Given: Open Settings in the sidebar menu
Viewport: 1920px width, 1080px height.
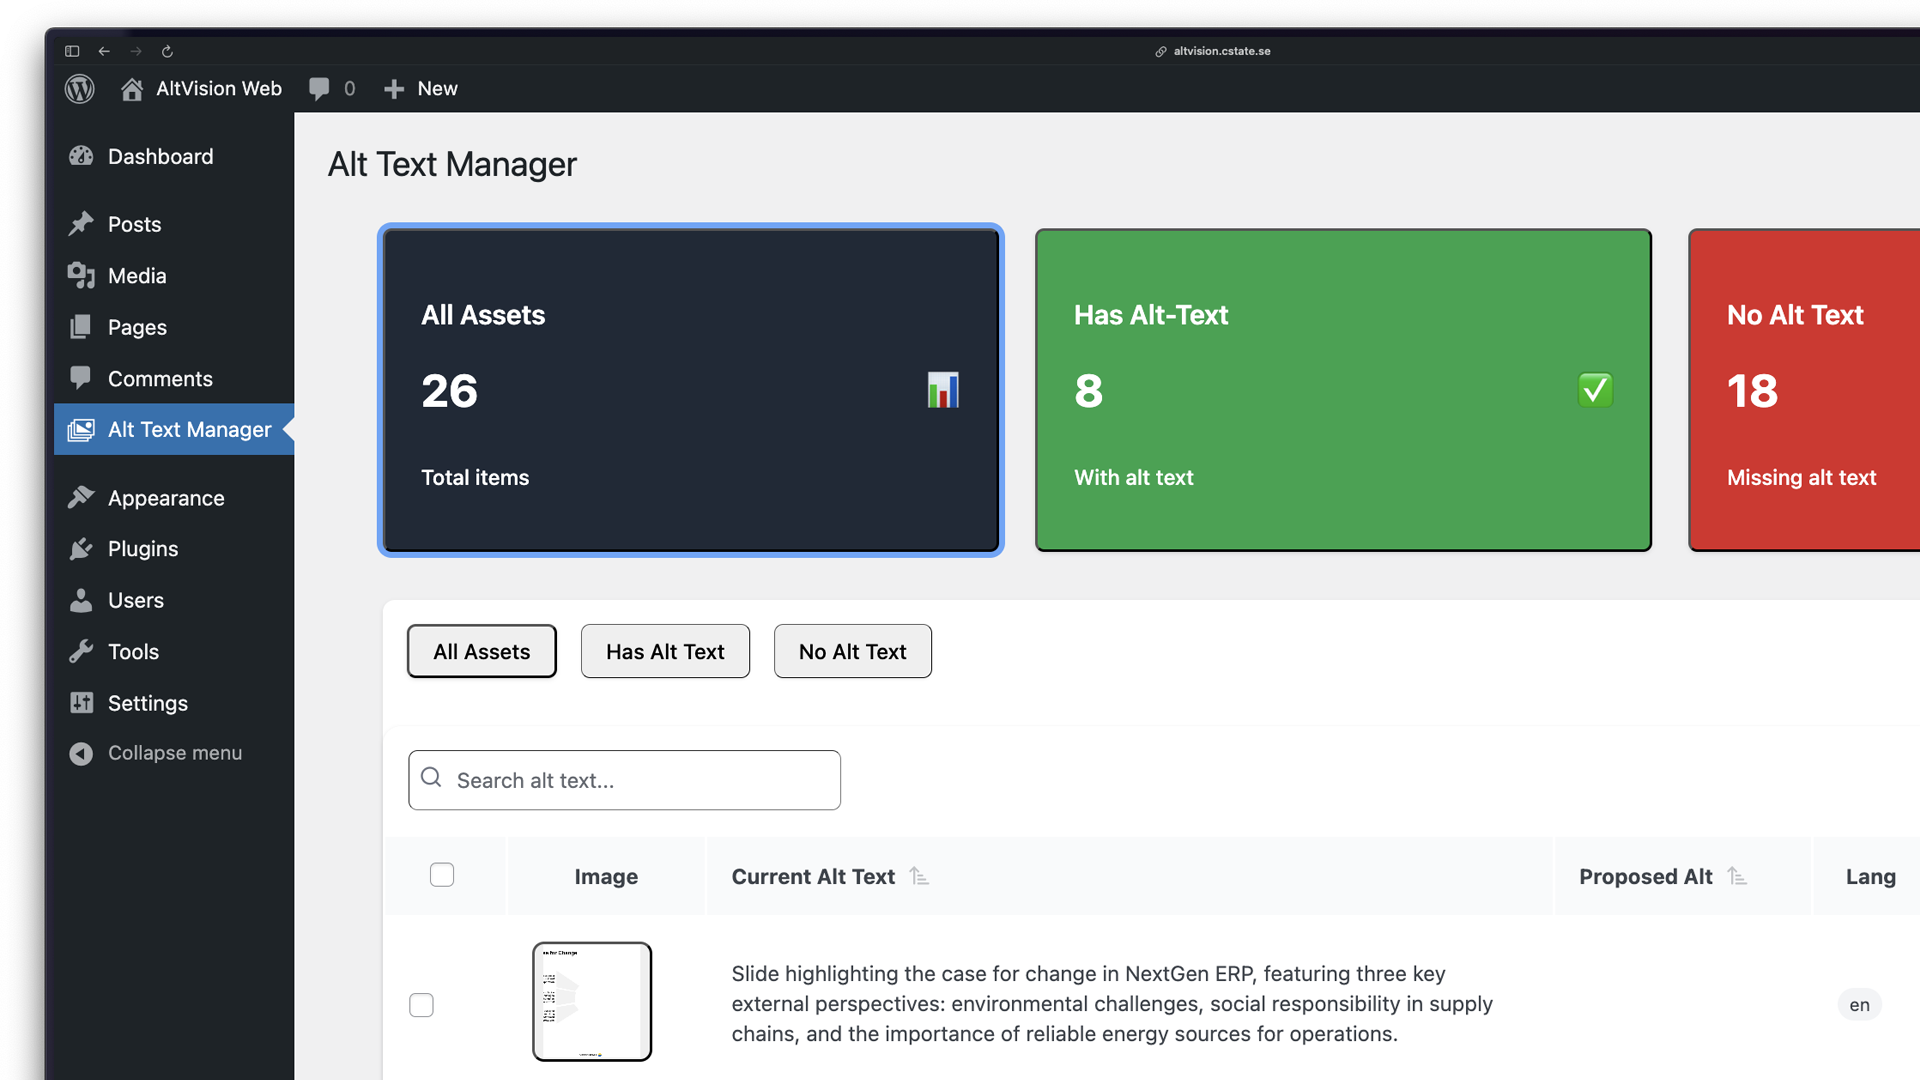Looking at the screenshot, I should click(x=148, y=703).
